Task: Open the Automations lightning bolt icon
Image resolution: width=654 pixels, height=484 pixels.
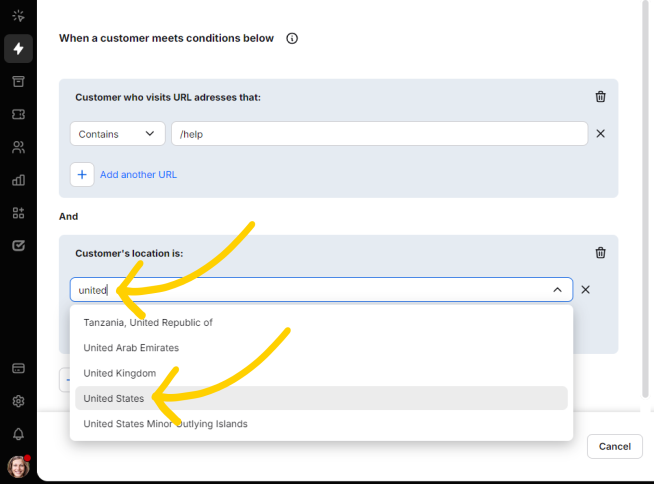Action: tap(18, 49)
